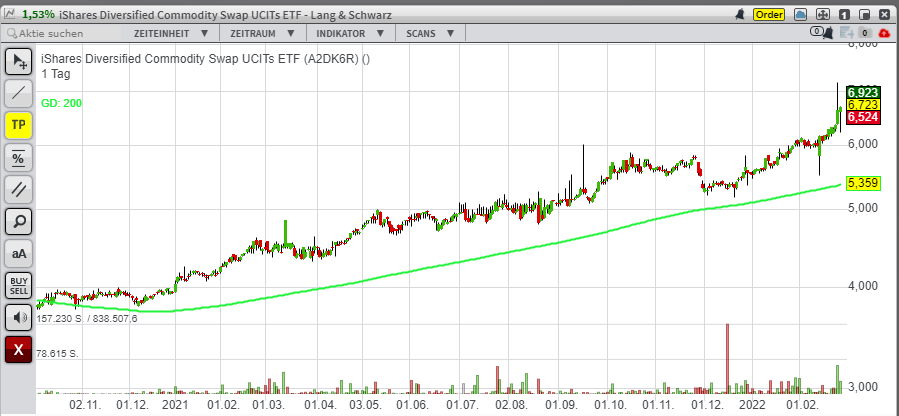Click the alarm bell with 0 counter
899x416 pixels.
(x=822, y=33)
